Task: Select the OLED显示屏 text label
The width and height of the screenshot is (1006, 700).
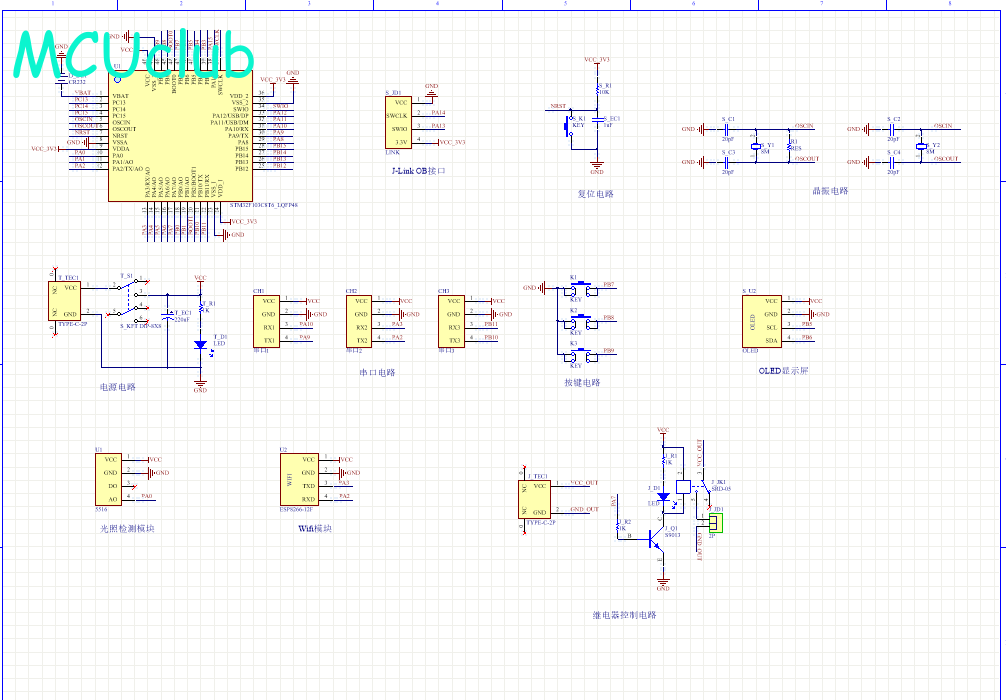Action: tap(782, 370)
